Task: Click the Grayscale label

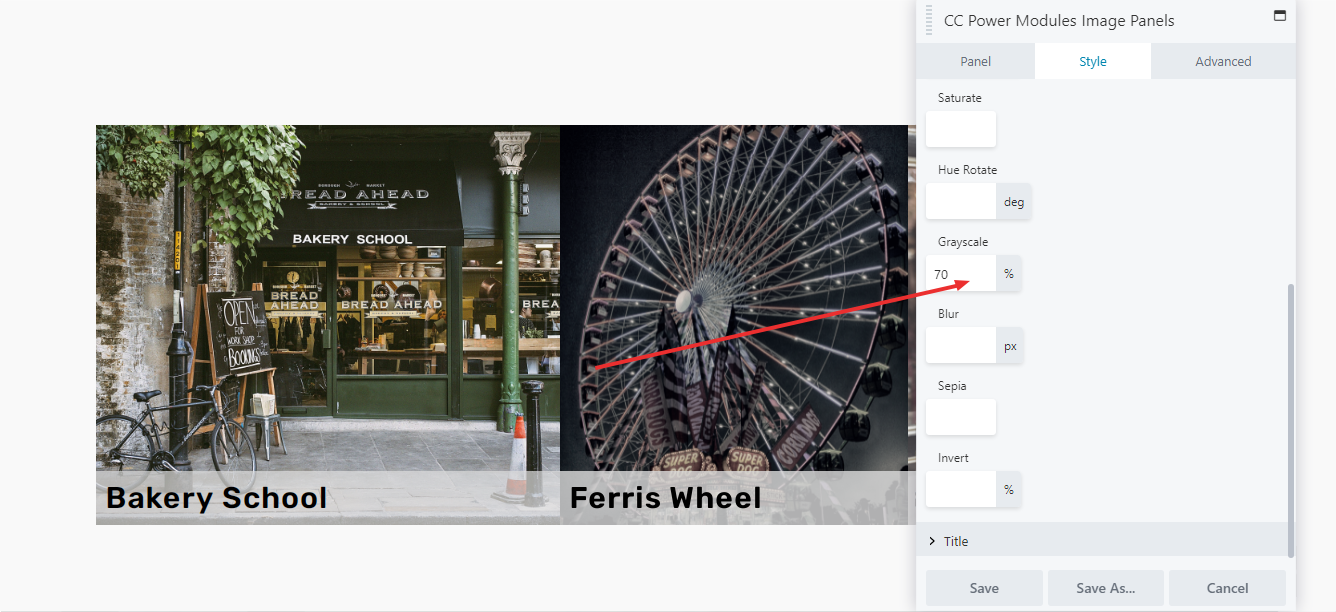Action: pos(963,242)
